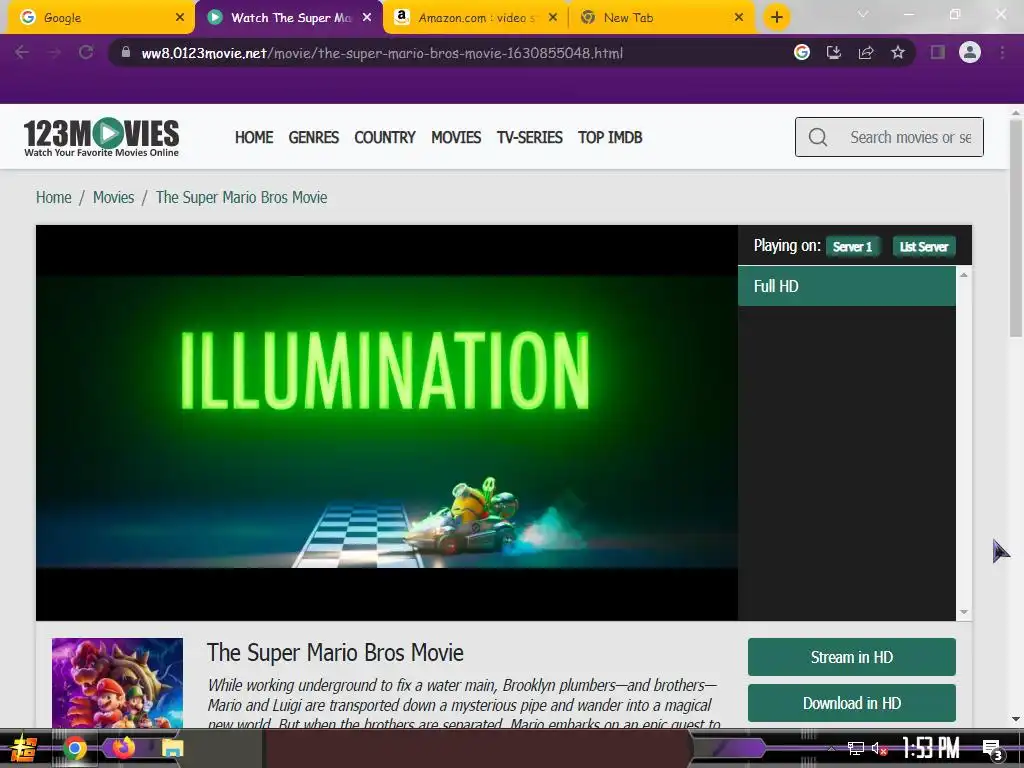Click the 123Movies logo
Screen dimensions: 1024x768
[101, 137]
